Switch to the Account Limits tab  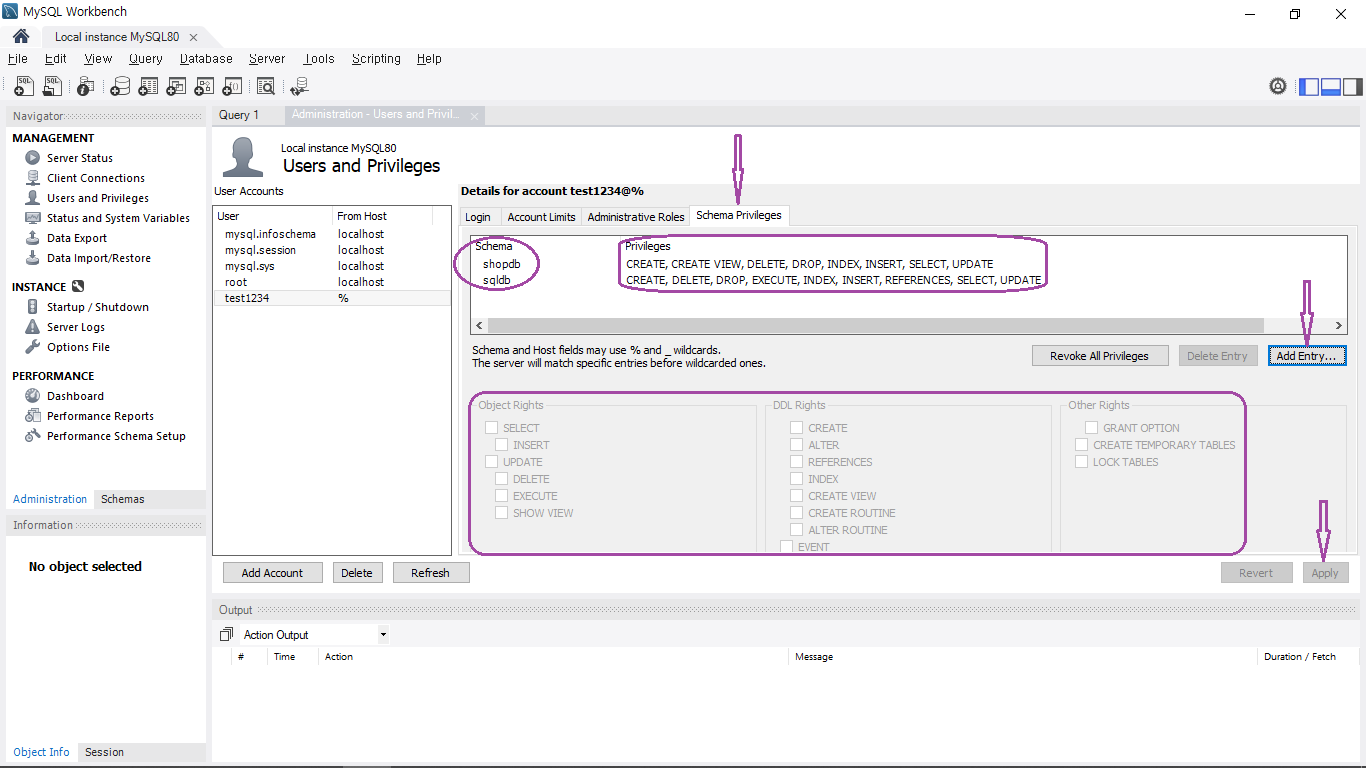pos(541,217)
